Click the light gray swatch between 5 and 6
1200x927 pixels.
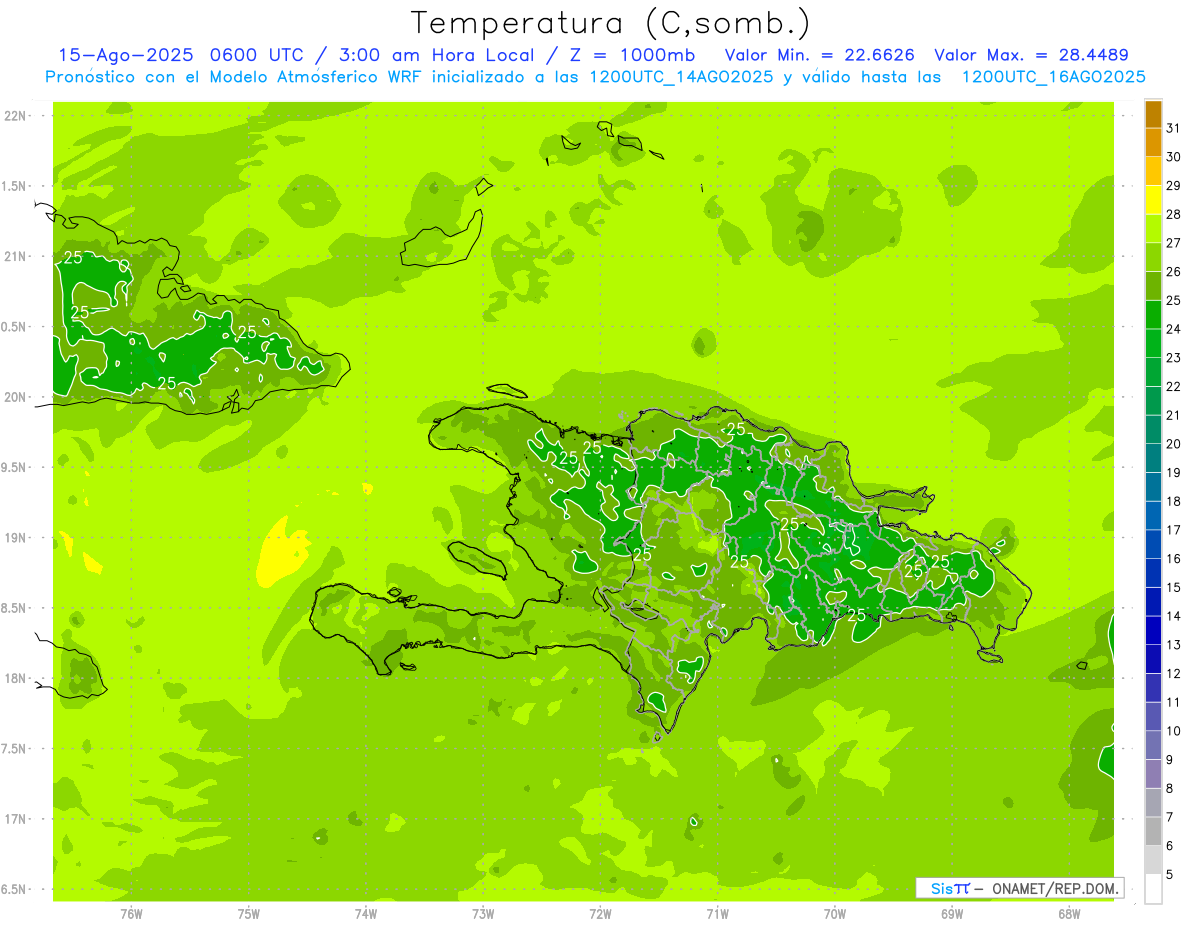1153,860
